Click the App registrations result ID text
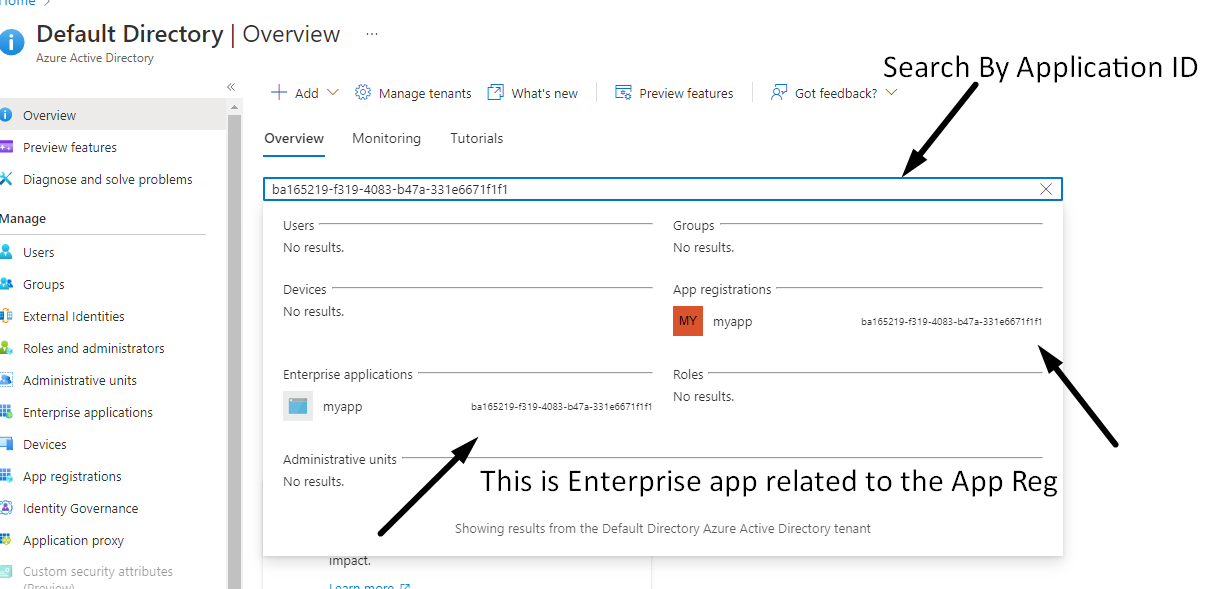Viewport: 1232px width, 589px height. coord(952,322)
